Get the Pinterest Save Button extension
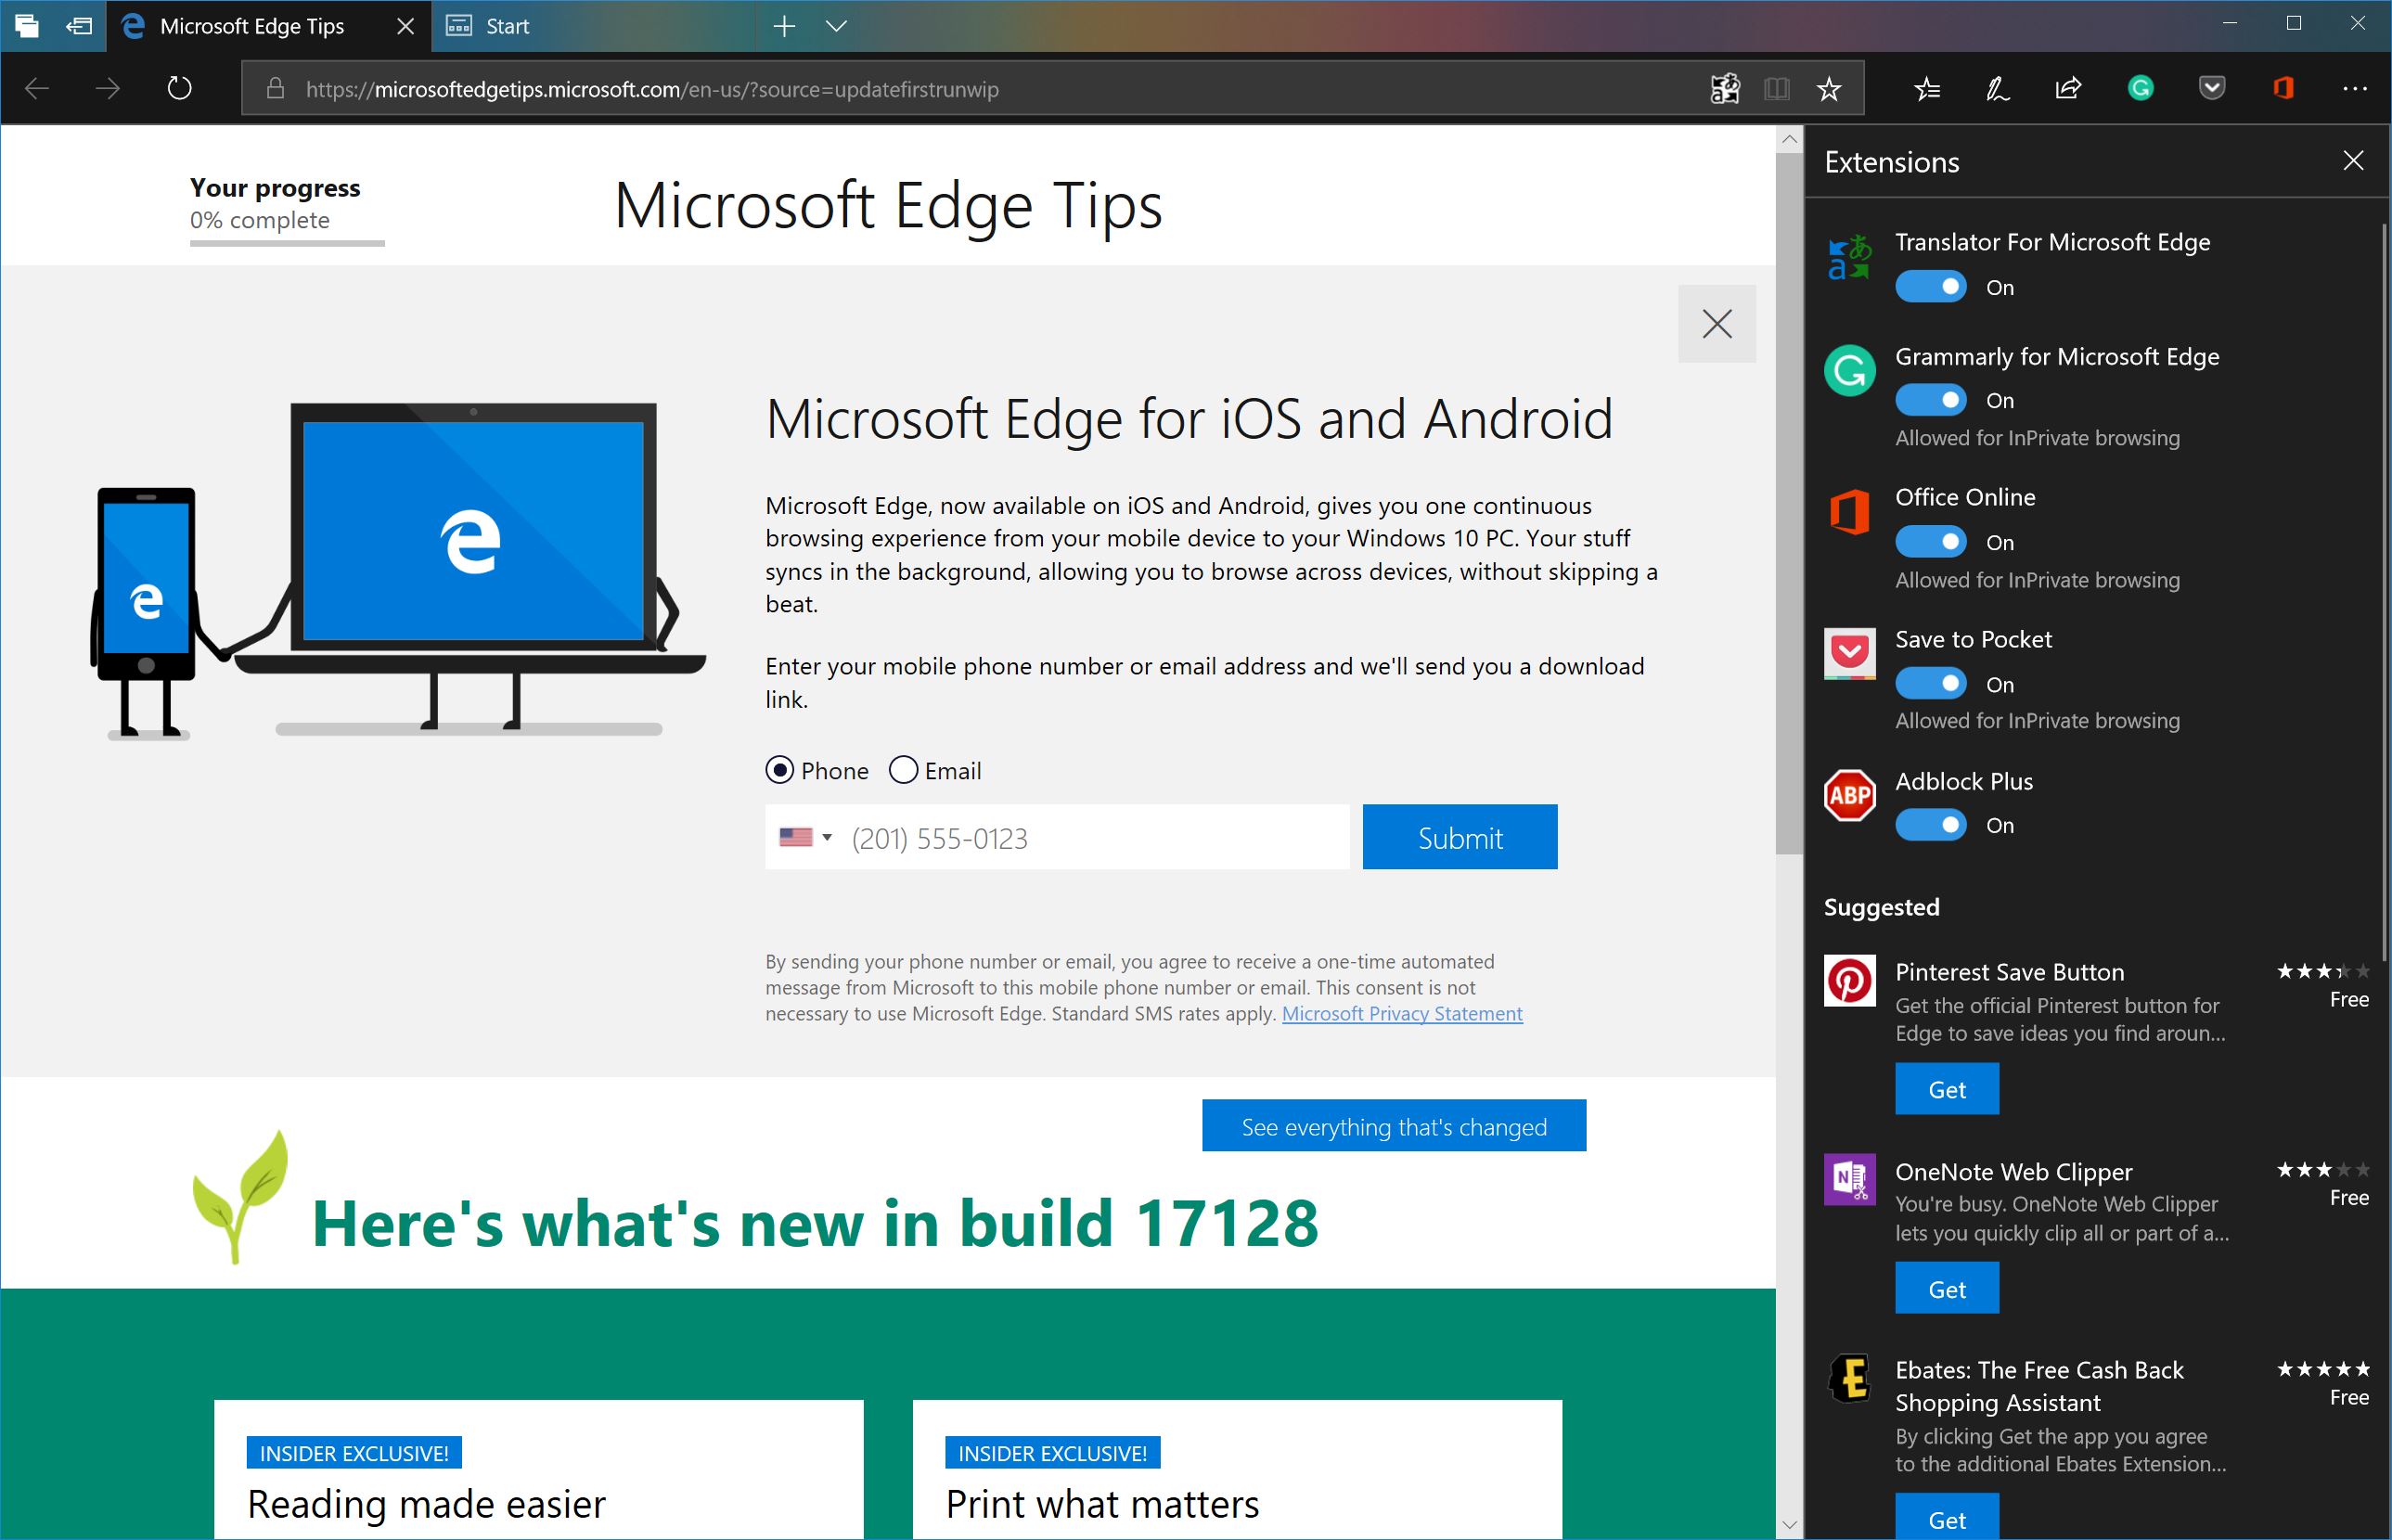The width and height of the screenshot is (2392, 1540). point(1946,1089)
